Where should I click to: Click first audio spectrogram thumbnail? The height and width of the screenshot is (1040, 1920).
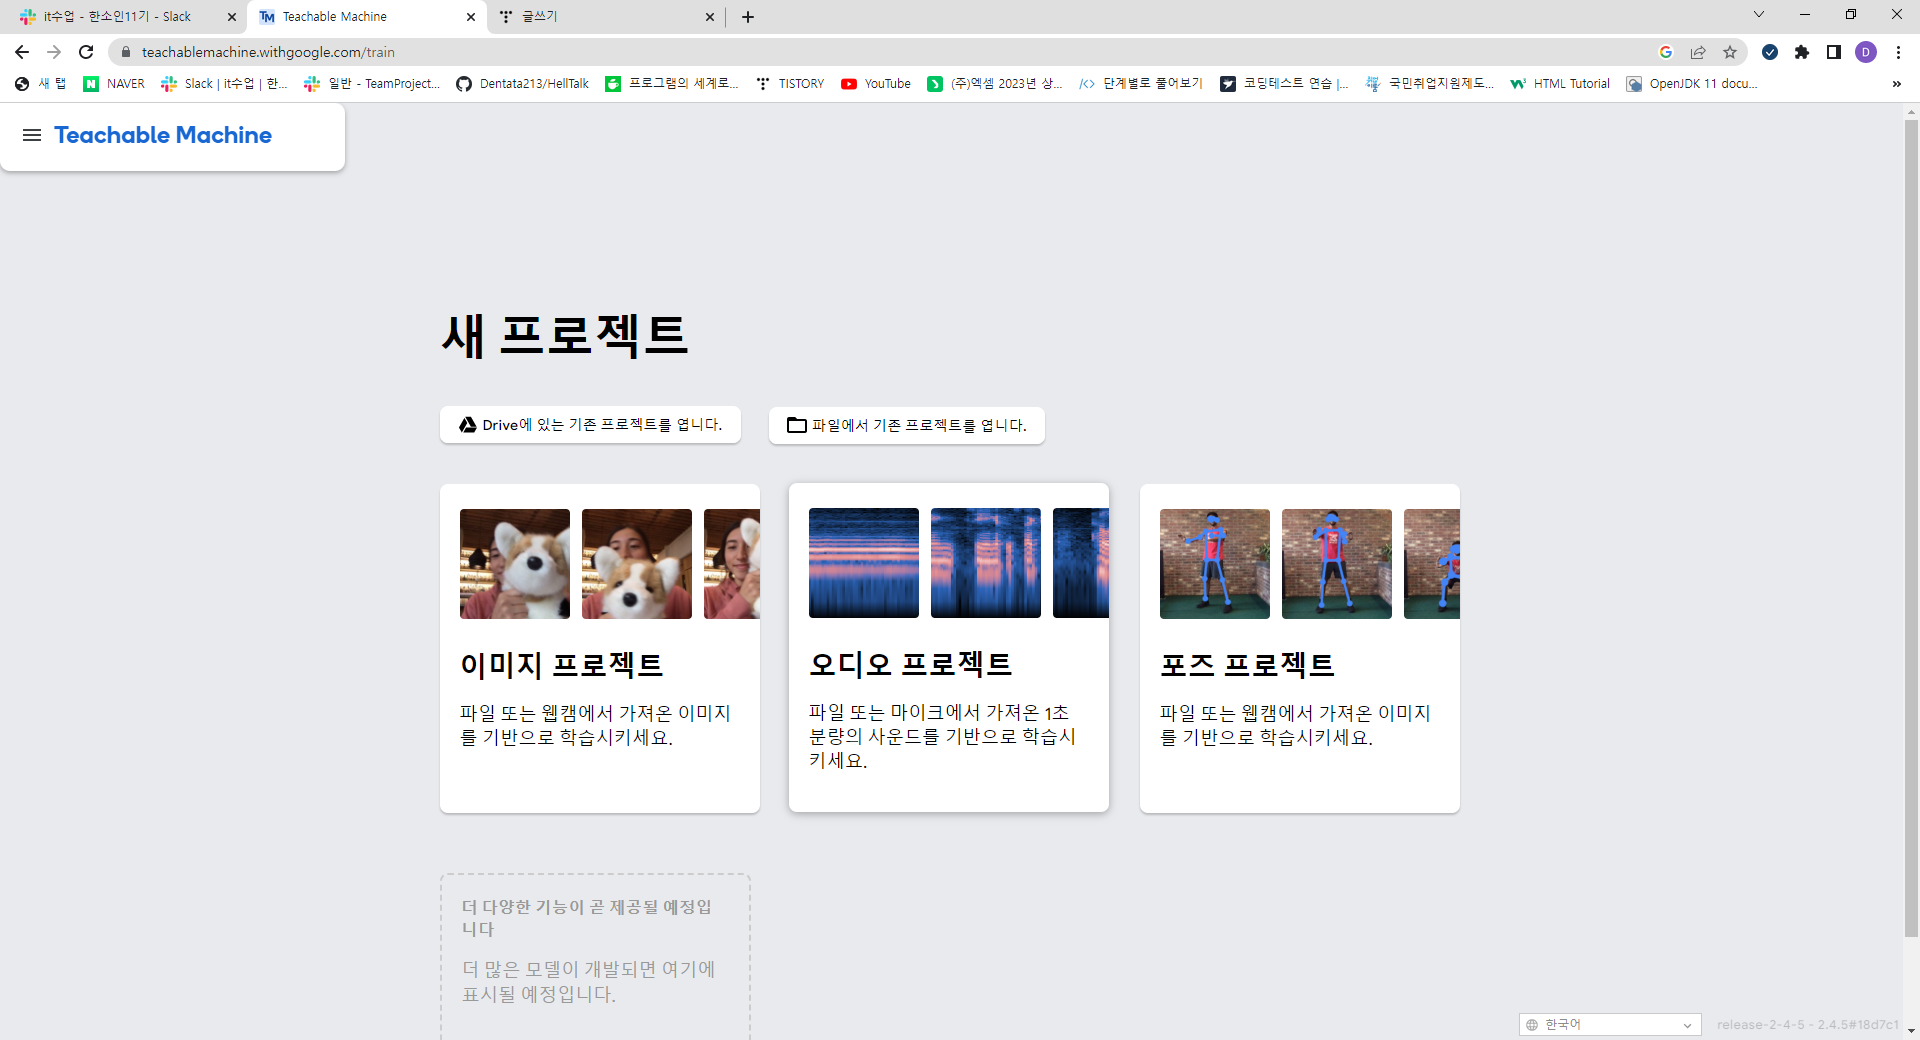coord(864,563)
